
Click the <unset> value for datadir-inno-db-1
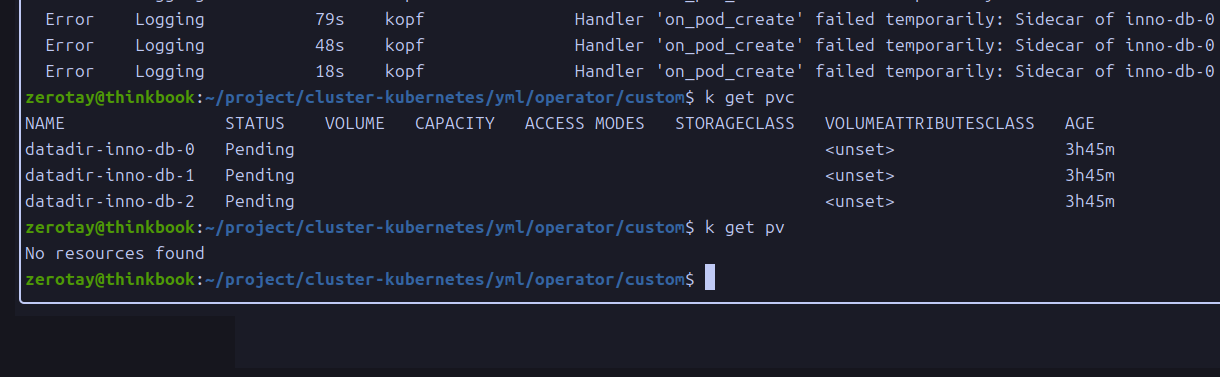[860, 175]
